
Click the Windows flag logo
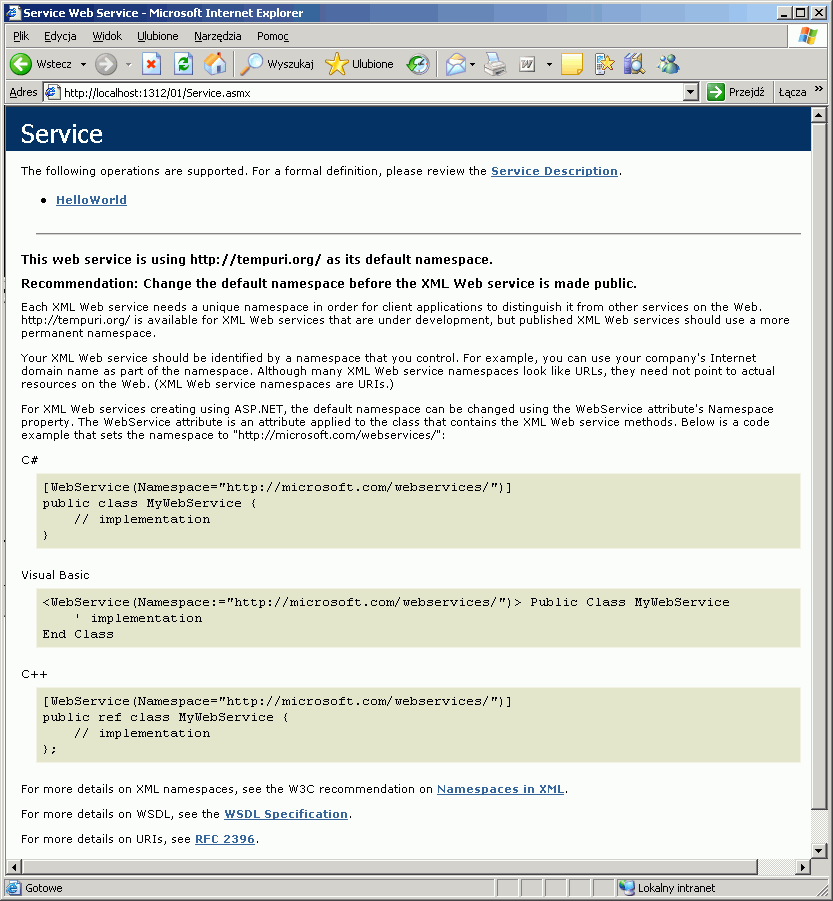pos(808,36)
